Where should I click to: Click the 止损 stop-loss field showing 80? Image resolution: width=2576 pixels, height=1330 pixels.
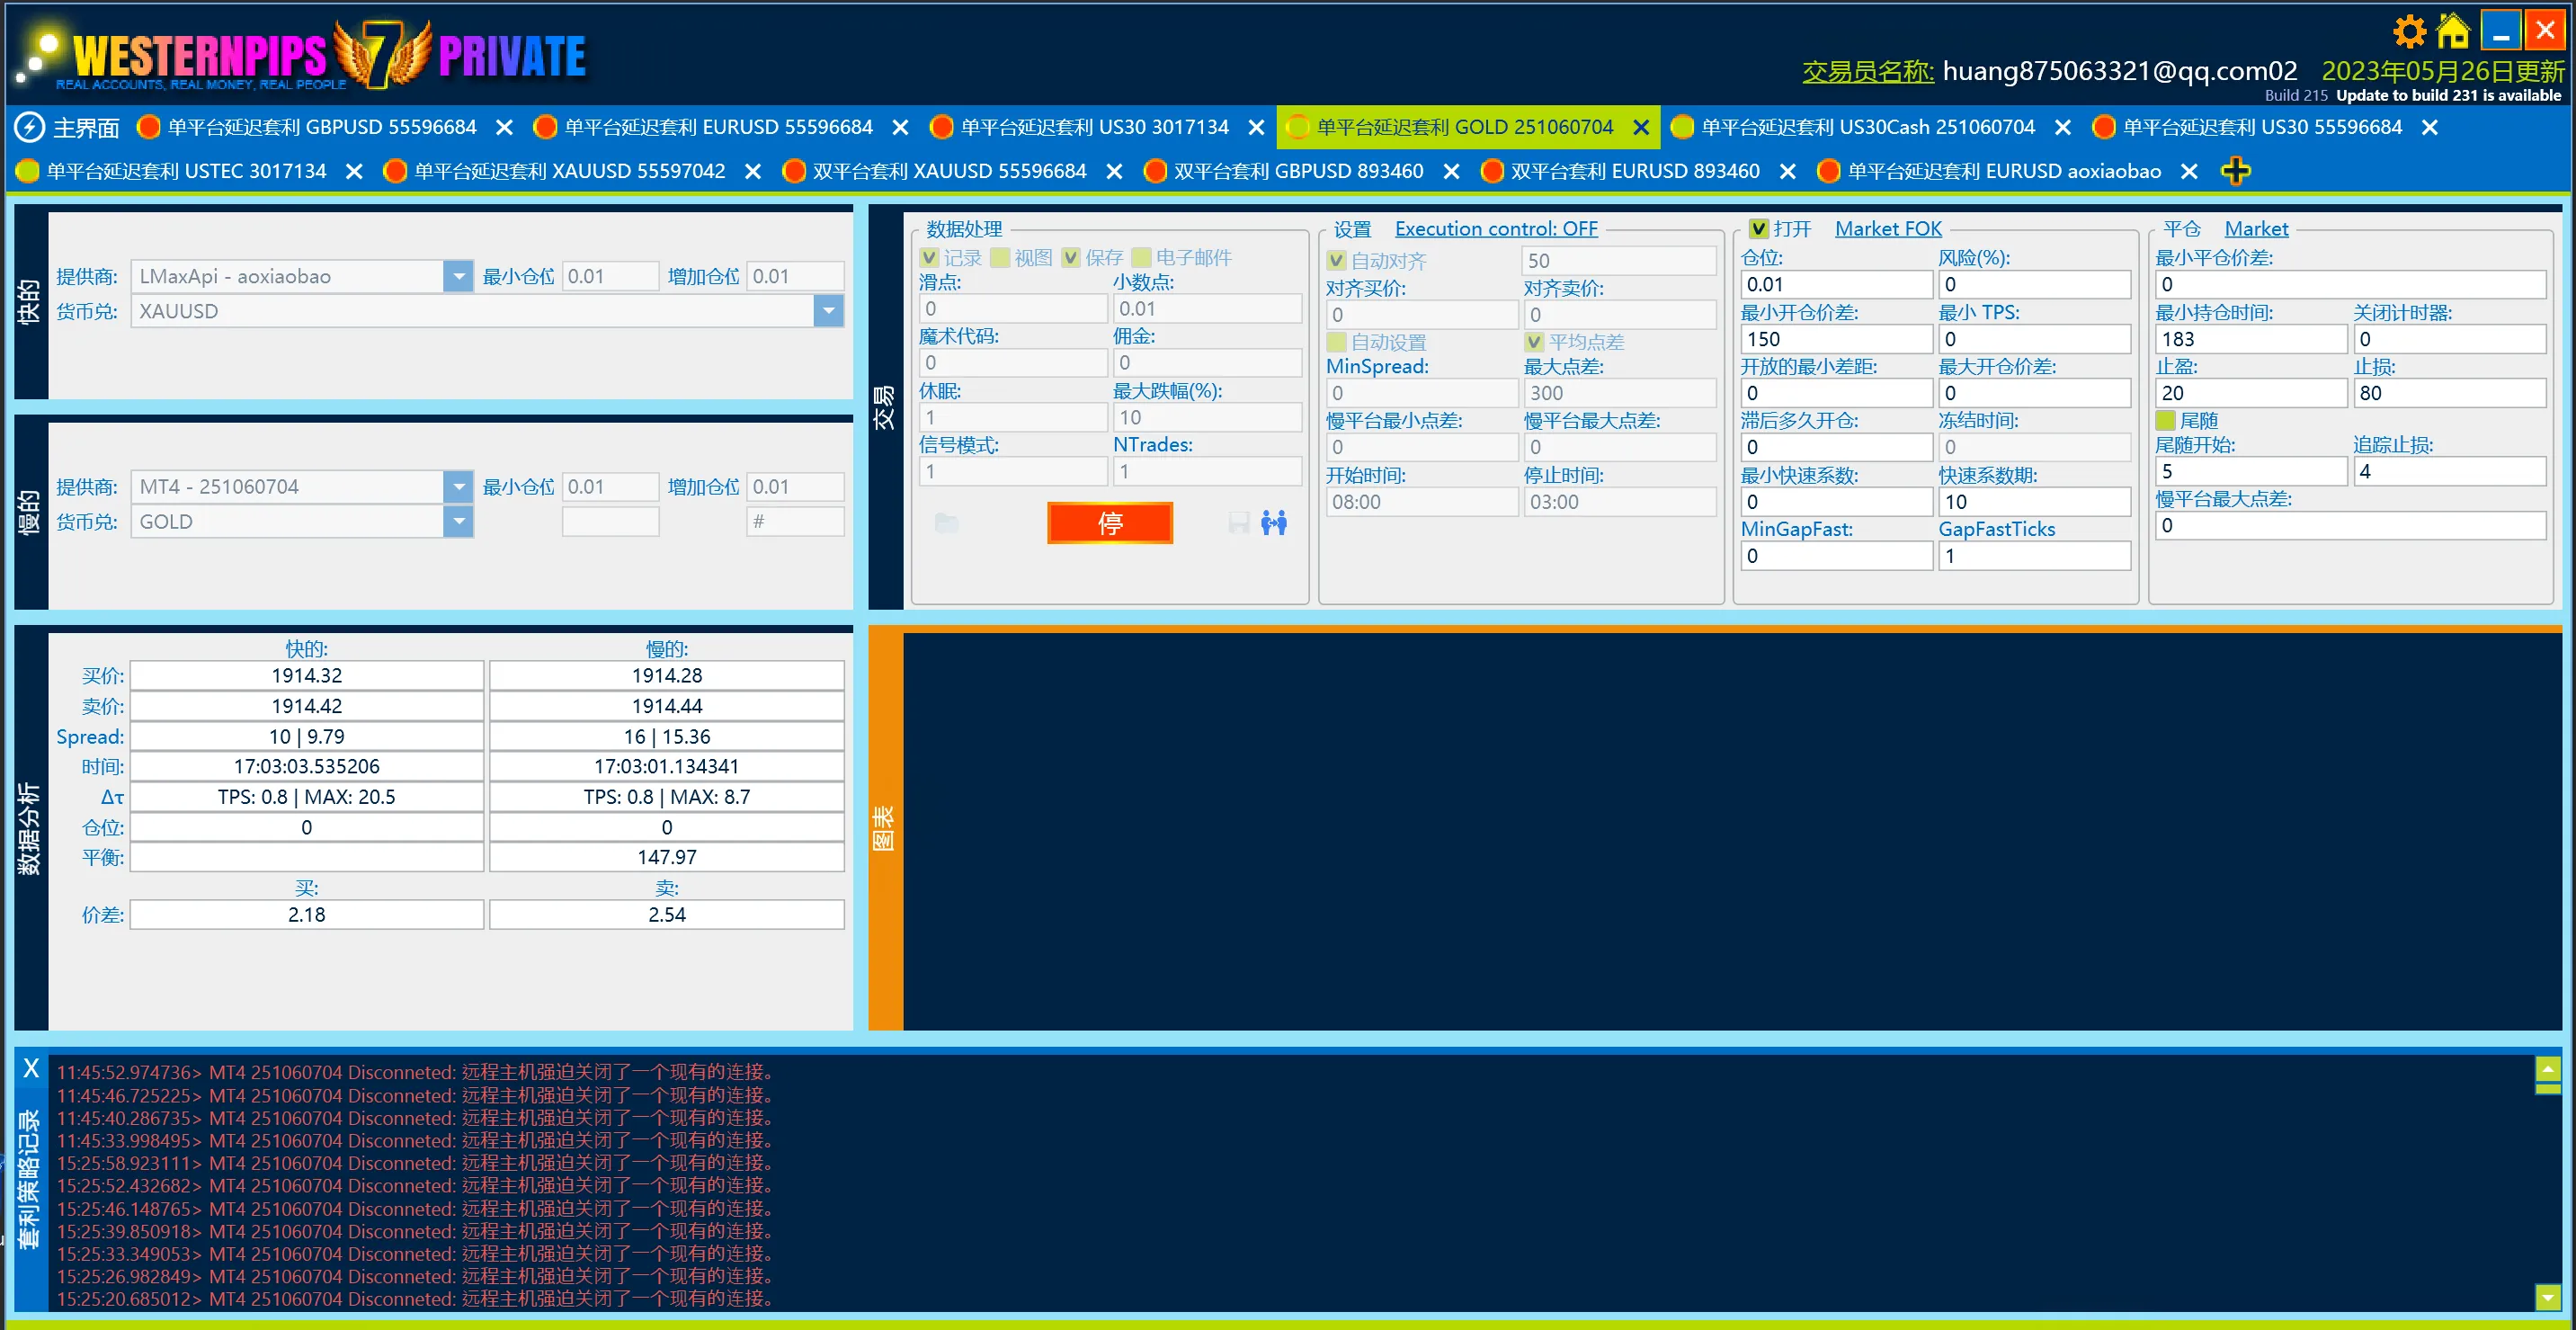pyautogui.click(x=2449, y=393)
